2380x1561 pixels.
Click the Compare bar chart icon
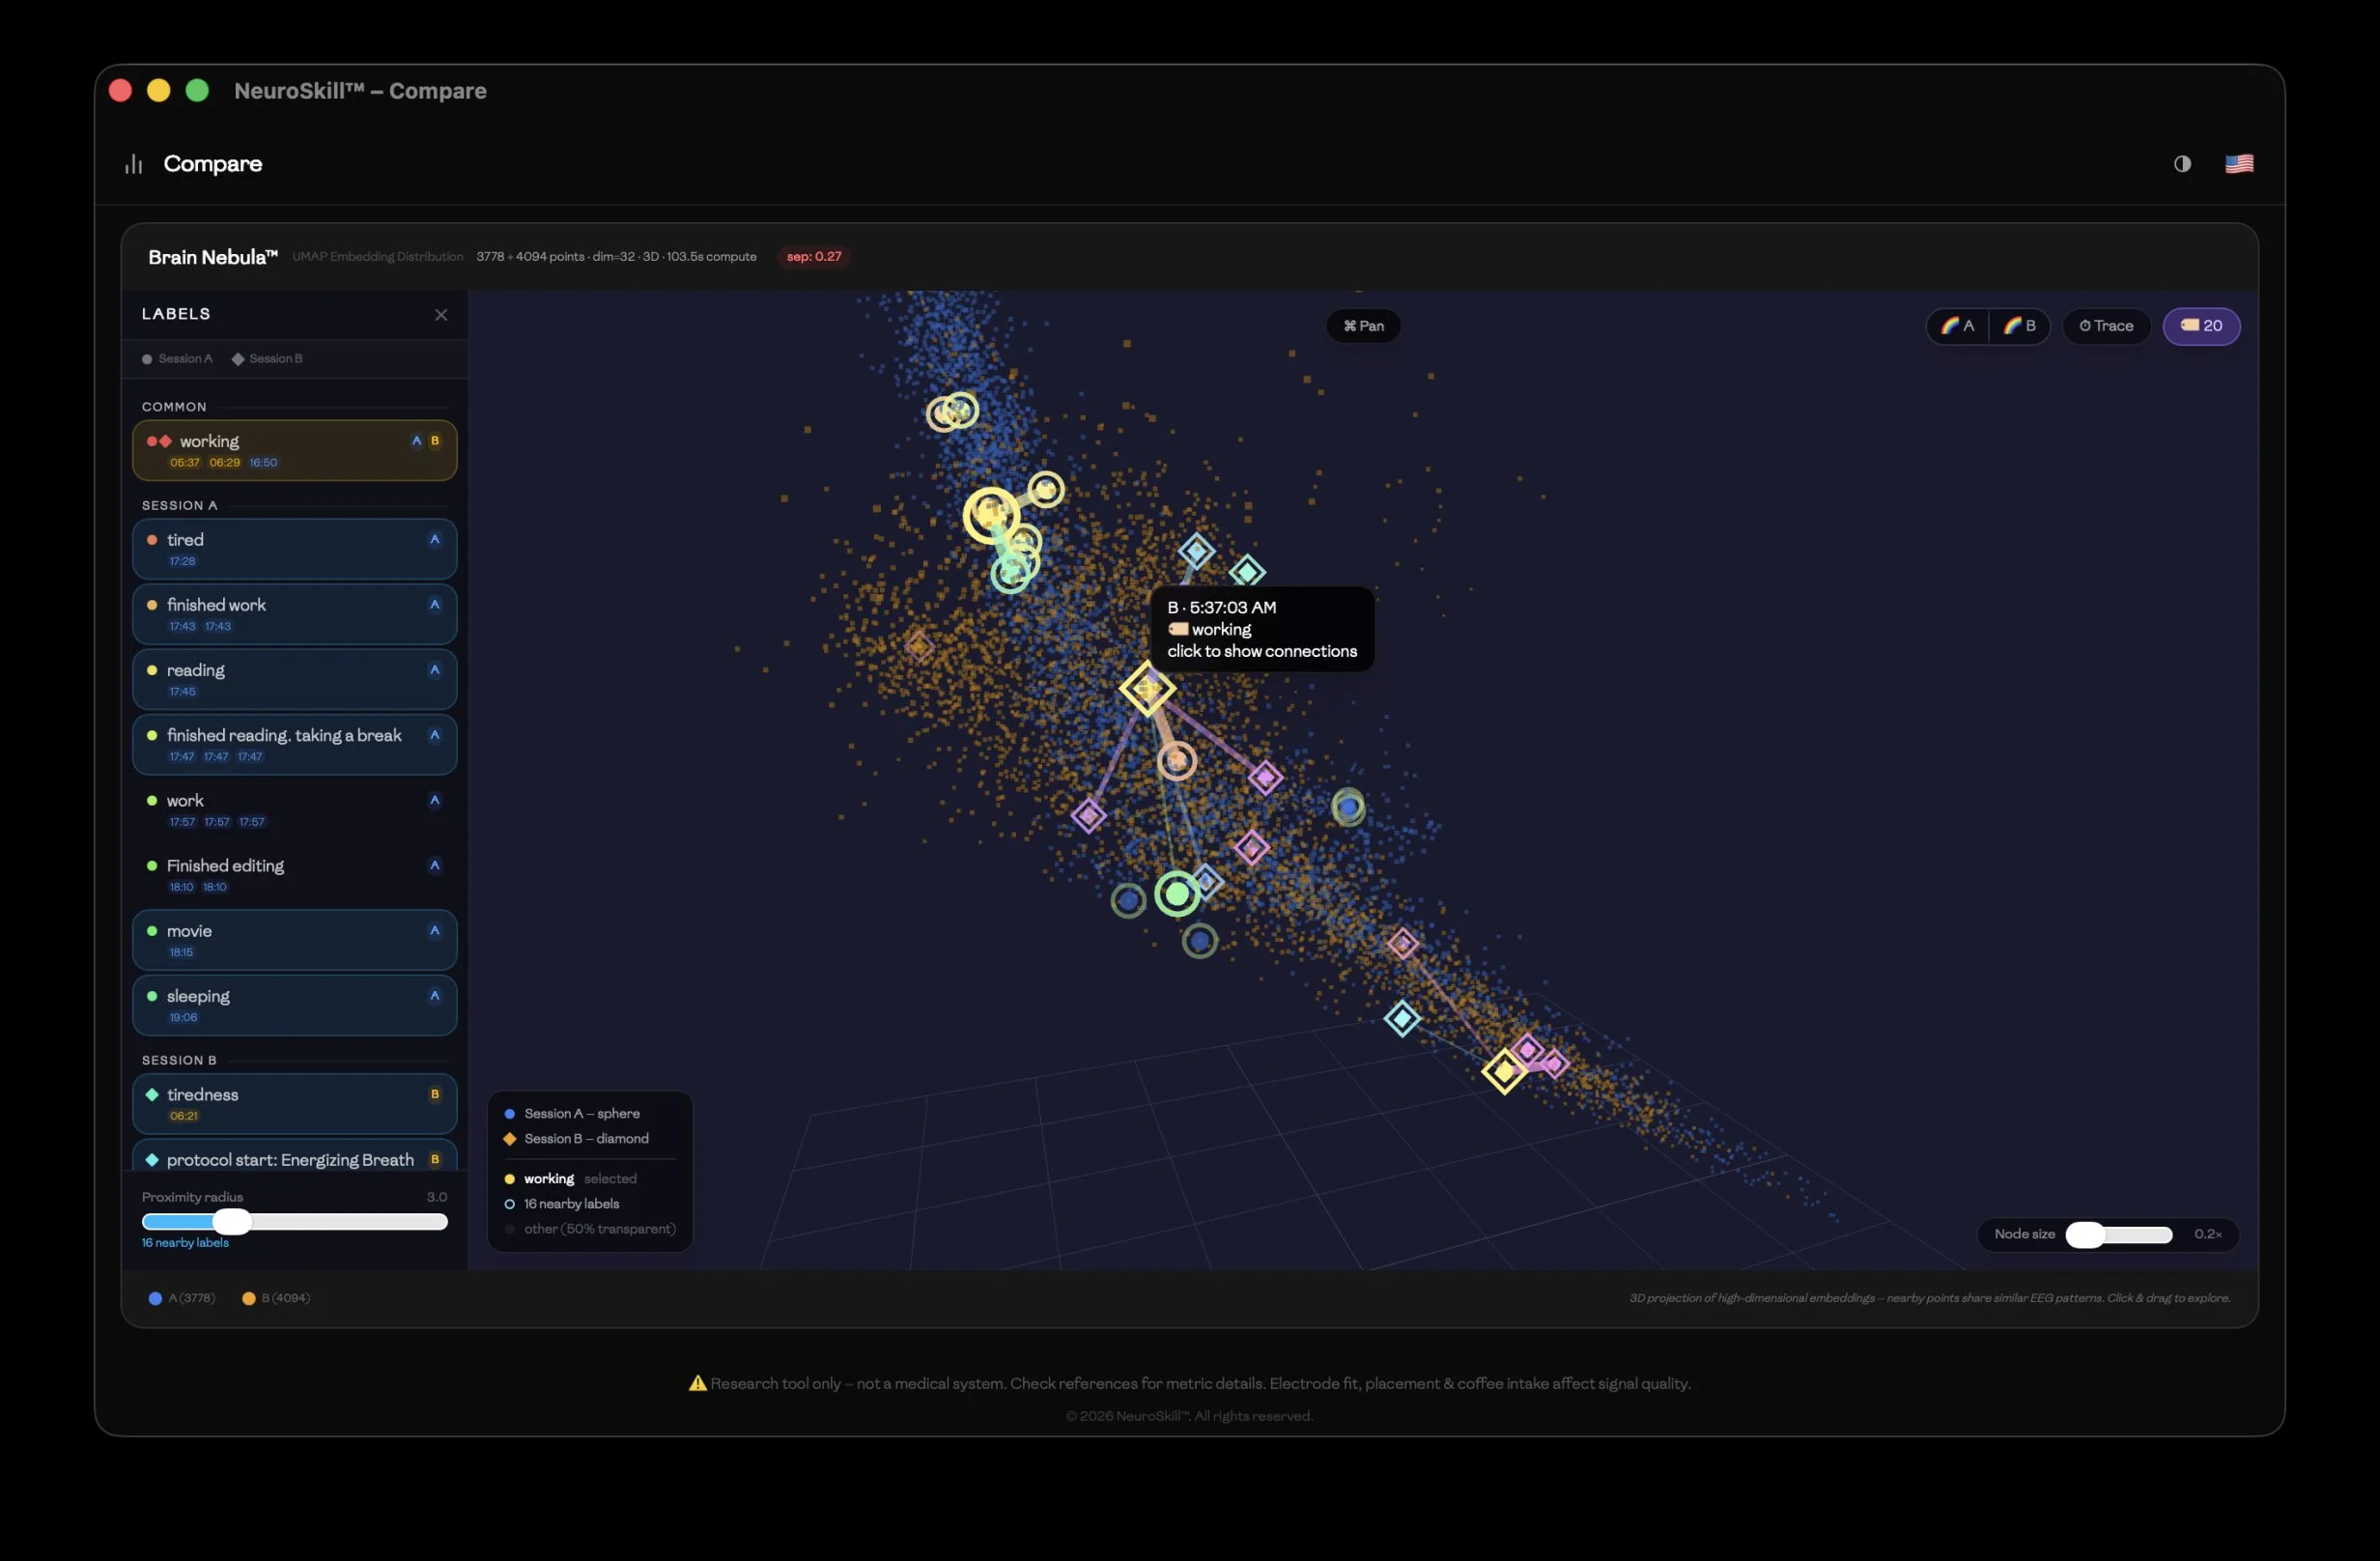134,164
